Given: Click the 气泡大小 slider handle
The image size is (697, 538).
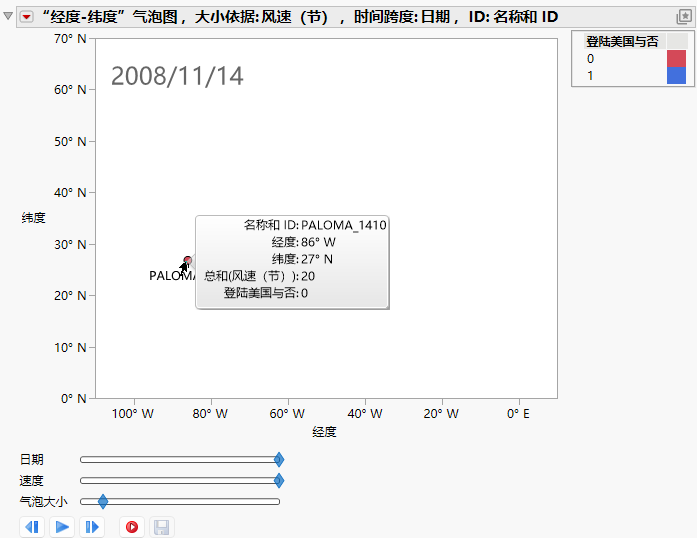Looking at the screenshot, I should click(x=103, y=502).
